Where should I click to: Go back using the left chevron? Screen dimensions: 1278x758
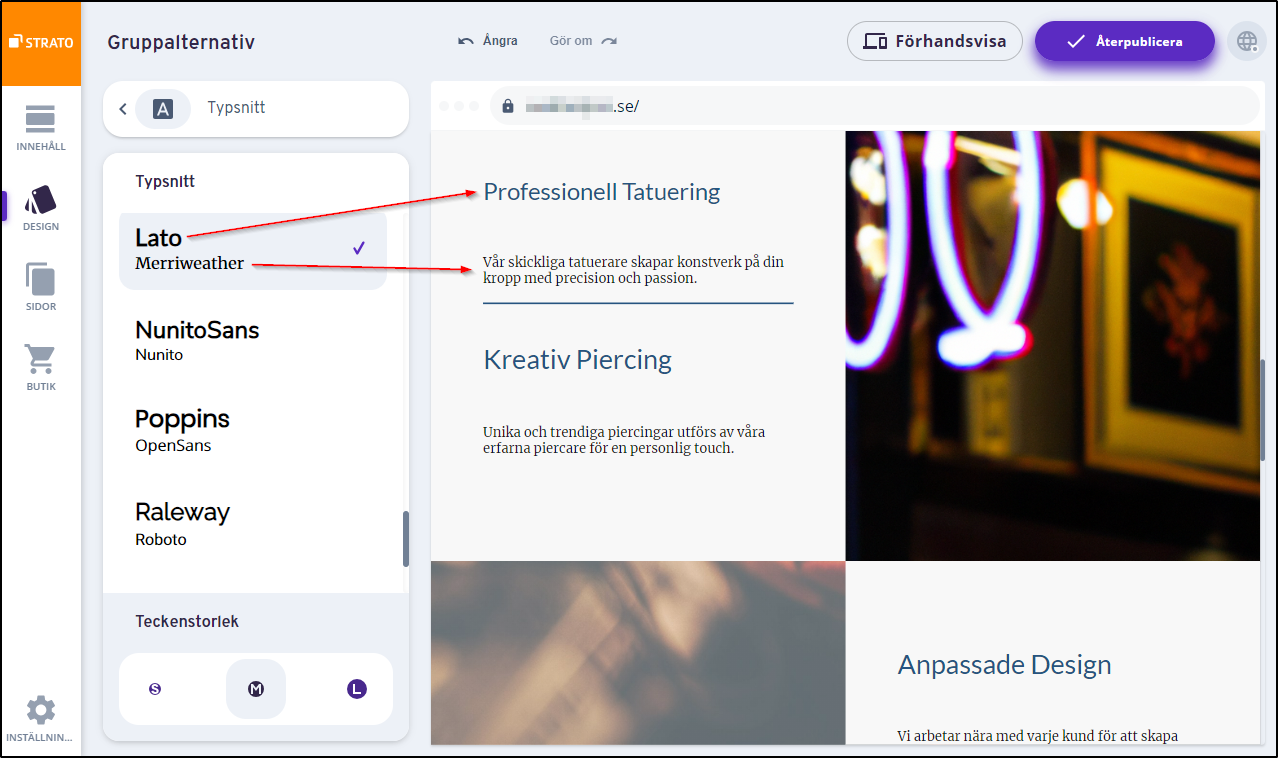click(123, 109)
